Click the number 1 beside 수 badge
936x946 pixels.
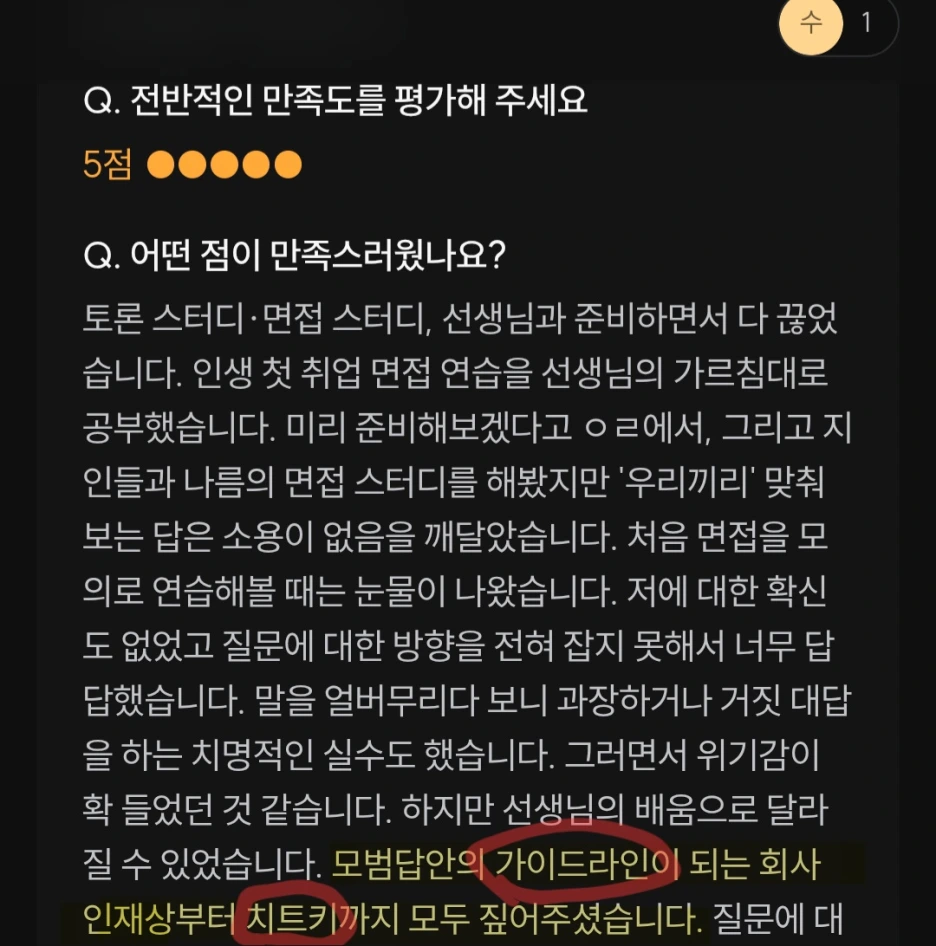(x=866, y=24)
